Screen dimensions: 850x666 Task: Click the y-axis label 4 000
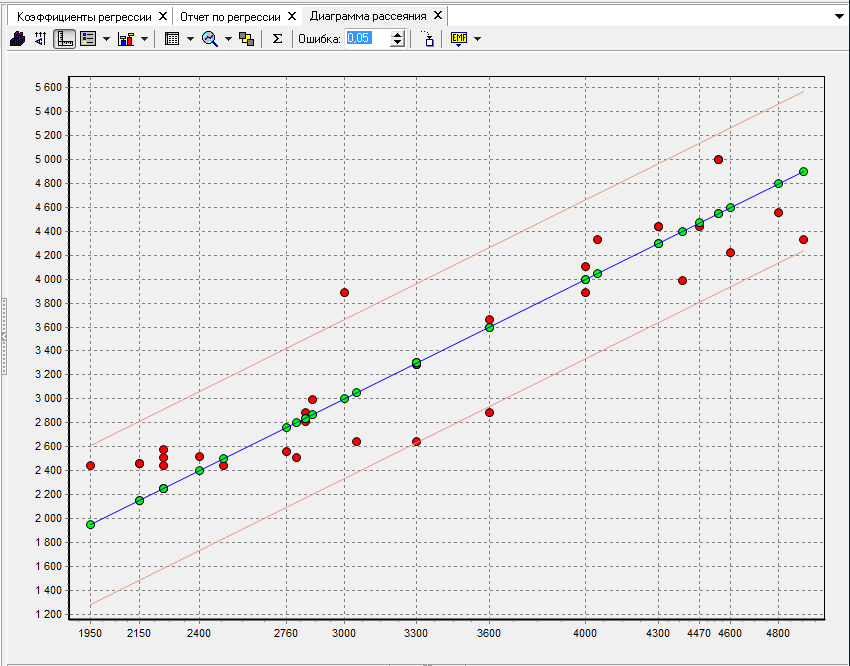(49, 279)
